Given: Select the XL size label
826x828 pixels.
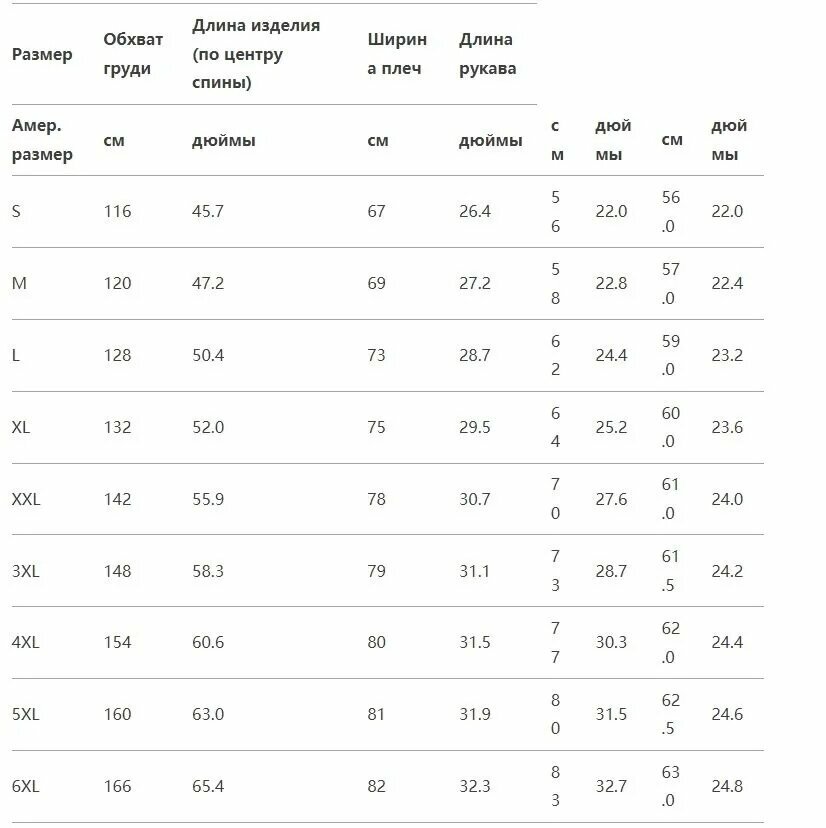Looking at the screenshot, I should tap(21, 427).
